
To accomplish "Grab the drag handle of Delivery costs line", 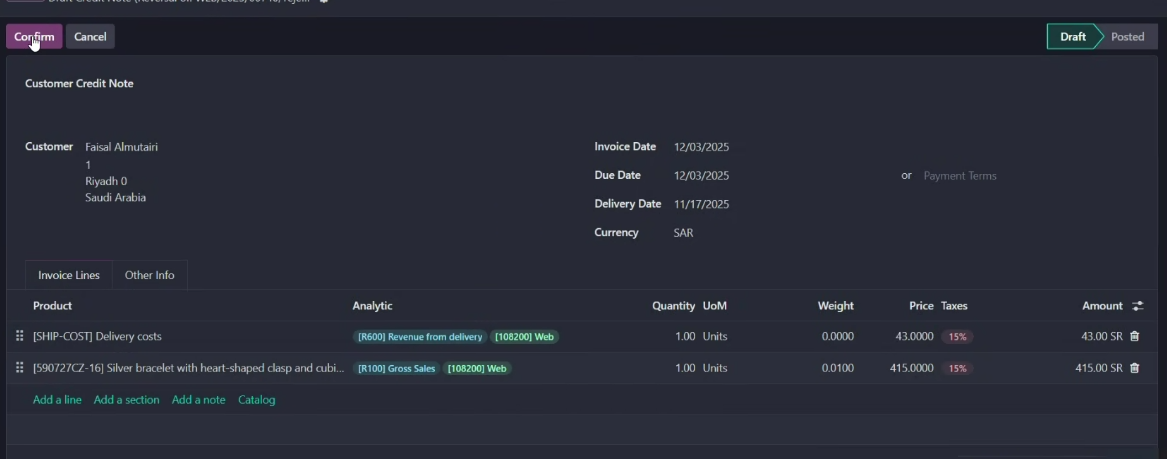I will 20,336.
